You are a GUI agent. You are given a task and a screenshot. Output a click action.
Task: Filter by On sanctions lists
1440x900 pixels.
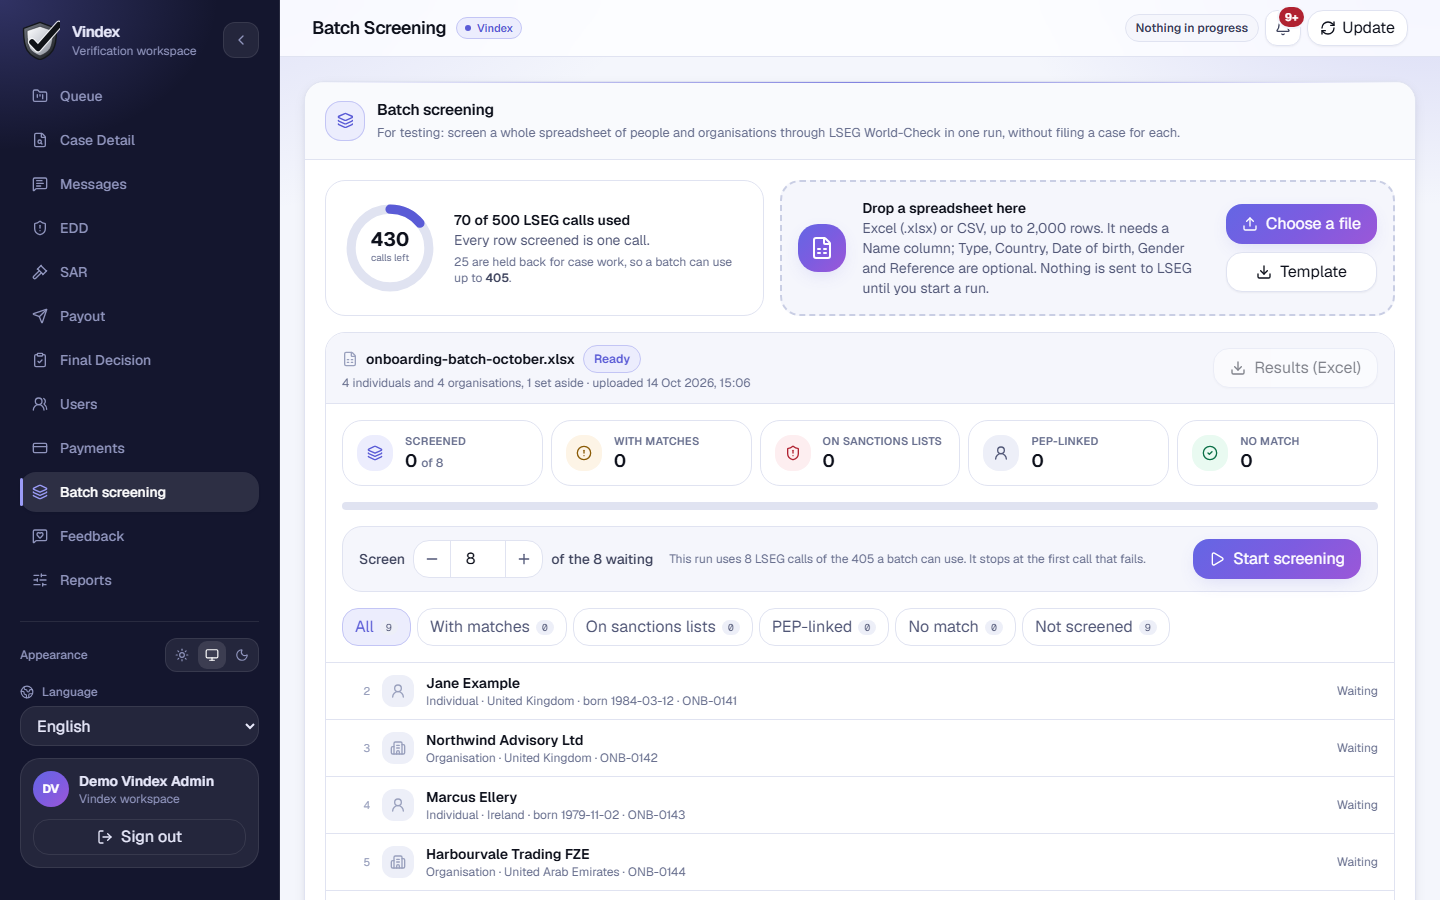[663, 627]
